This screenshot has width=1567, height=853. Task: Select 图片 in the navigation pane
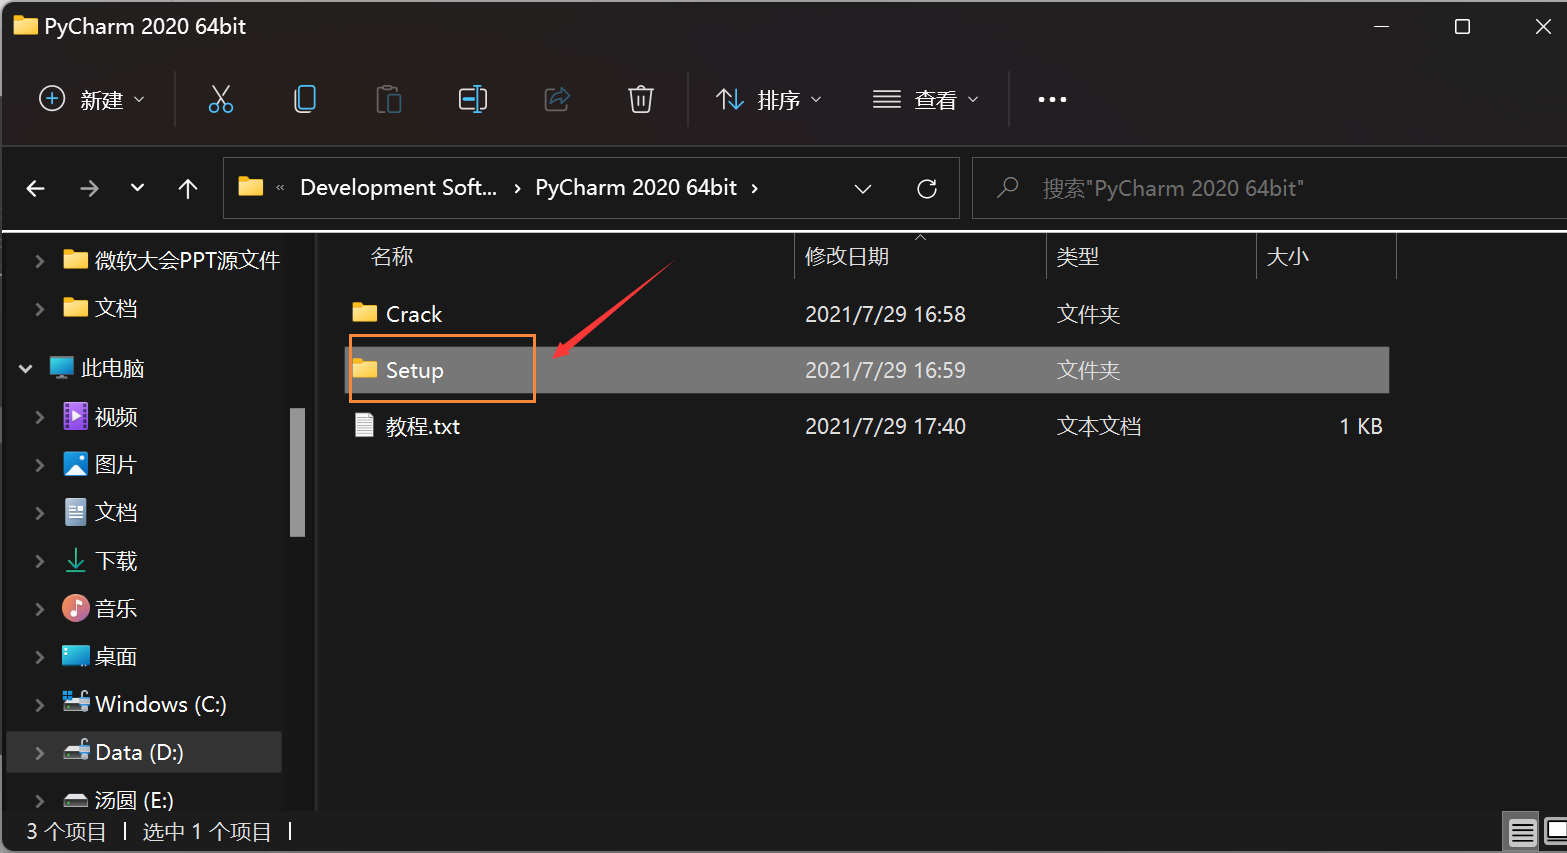pyautogui.click(x=115, y=464)
